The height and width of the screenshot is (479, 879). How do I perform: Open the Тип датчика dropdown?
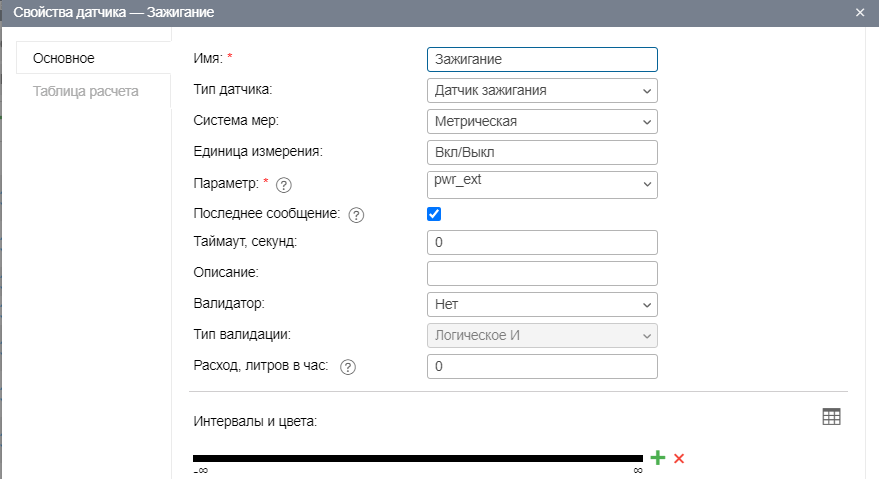[541, 91]
